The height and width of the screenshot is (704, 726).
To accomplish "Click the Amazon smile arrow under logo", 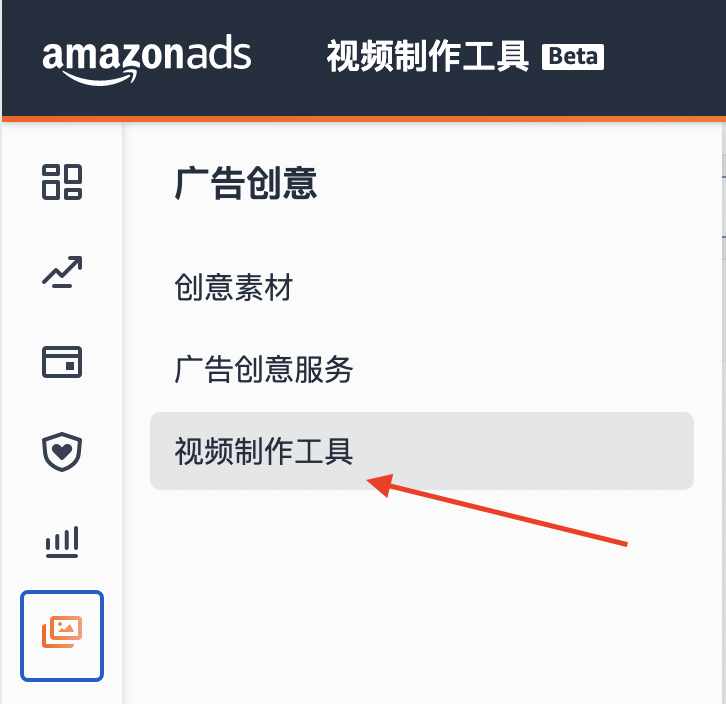I will point(100,77).
